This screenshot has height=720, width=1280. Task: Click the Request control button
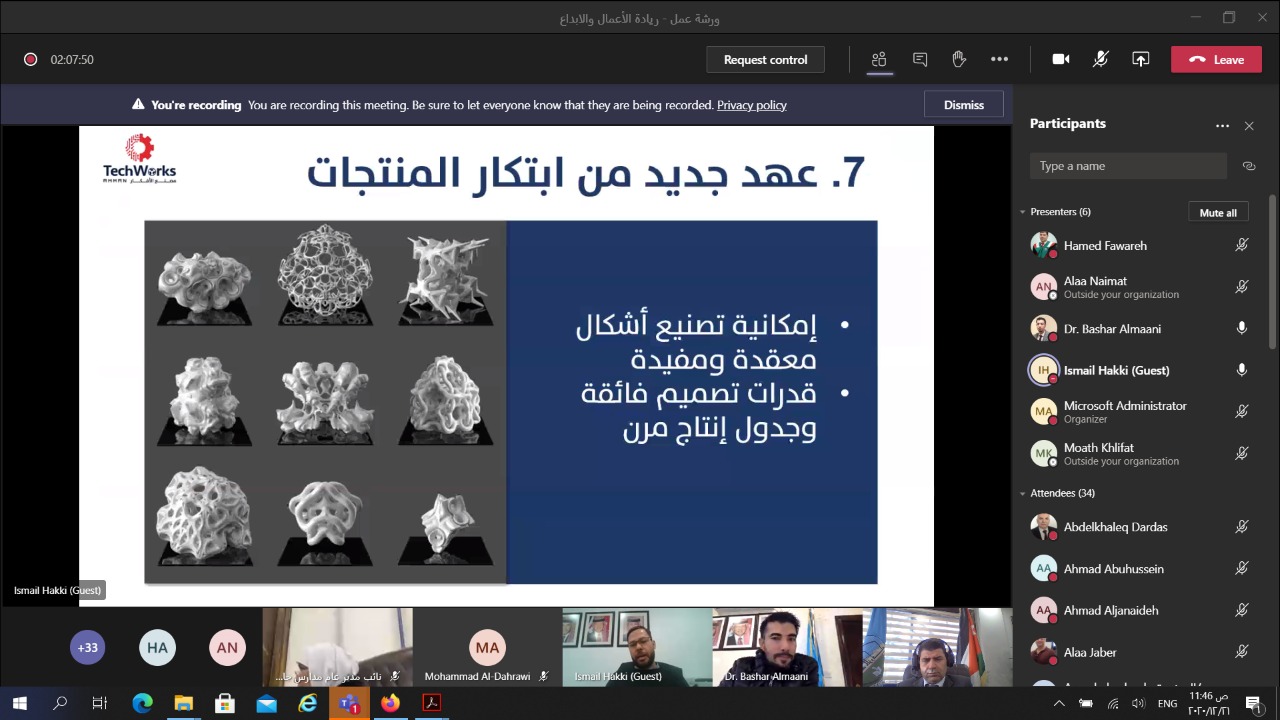coord(765,59)
